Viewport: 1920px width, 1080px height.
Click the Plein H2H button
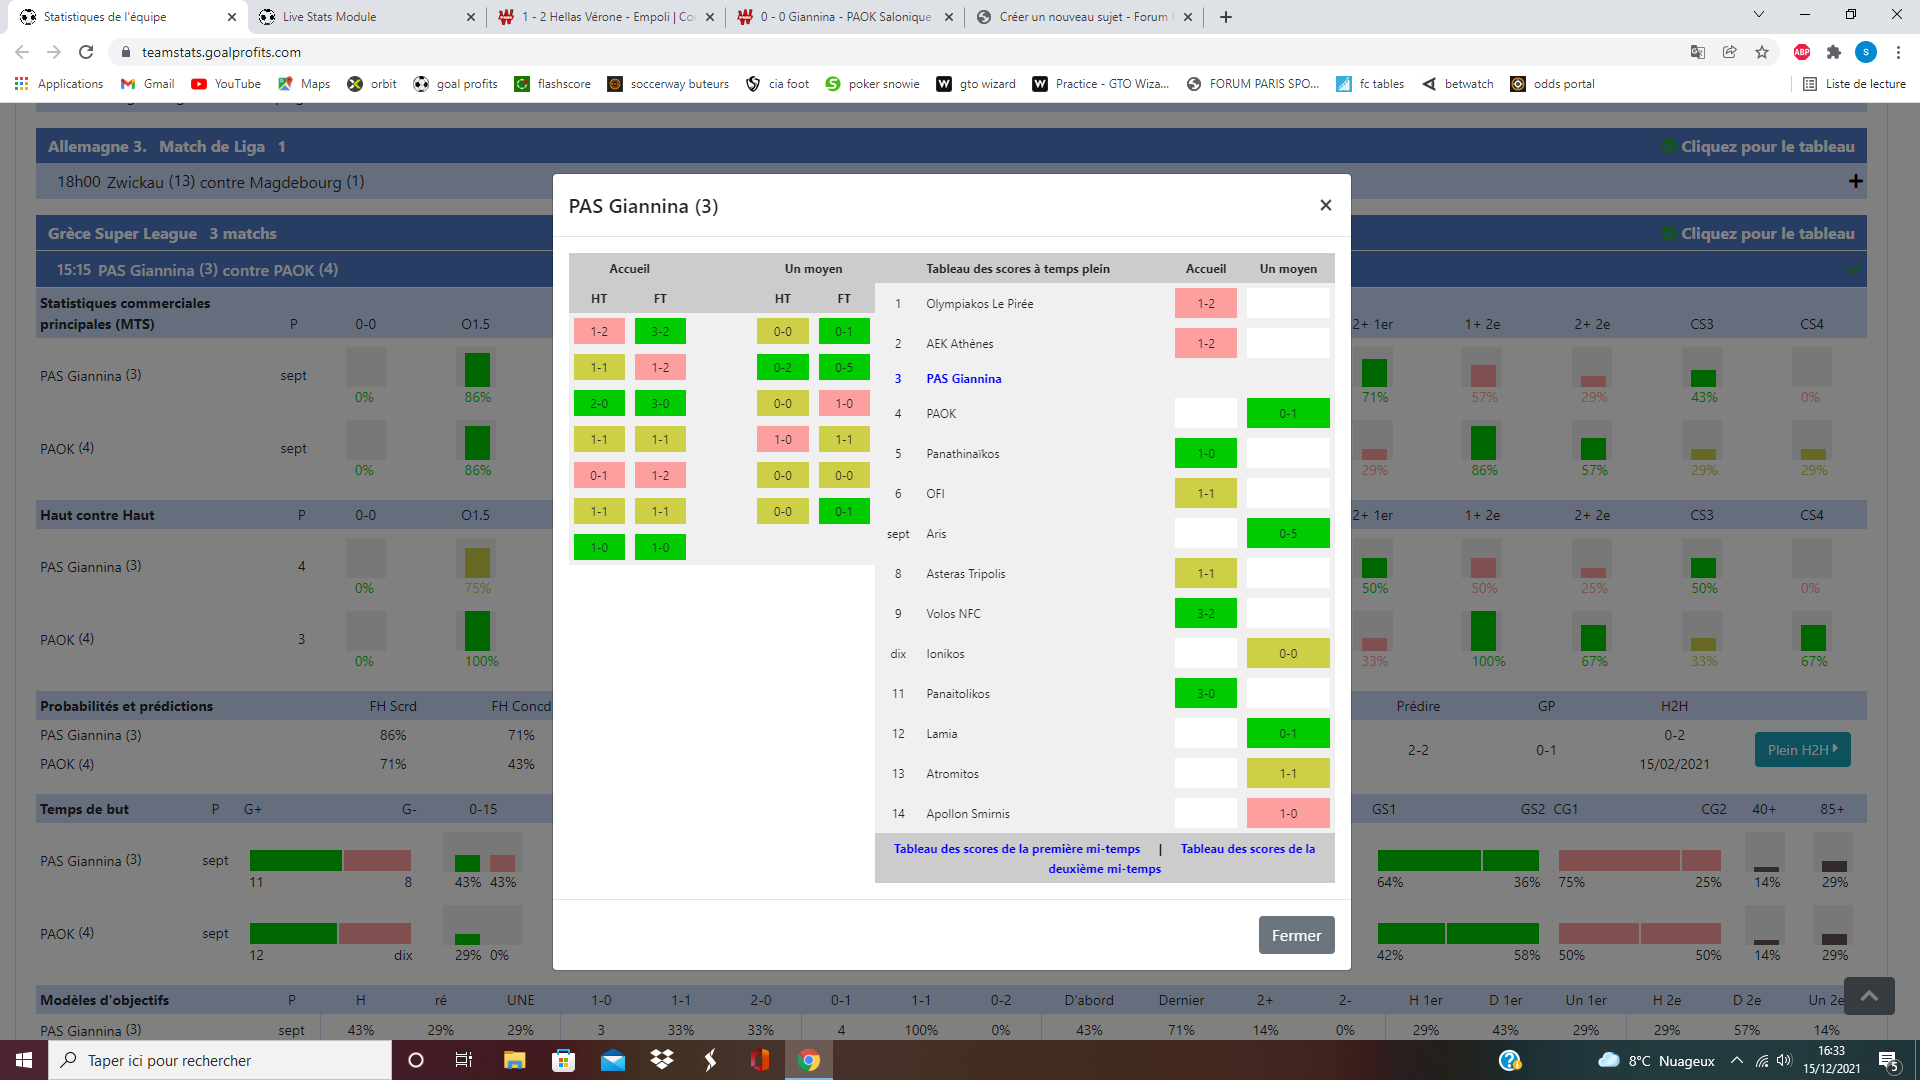[x=1802, y=749]
